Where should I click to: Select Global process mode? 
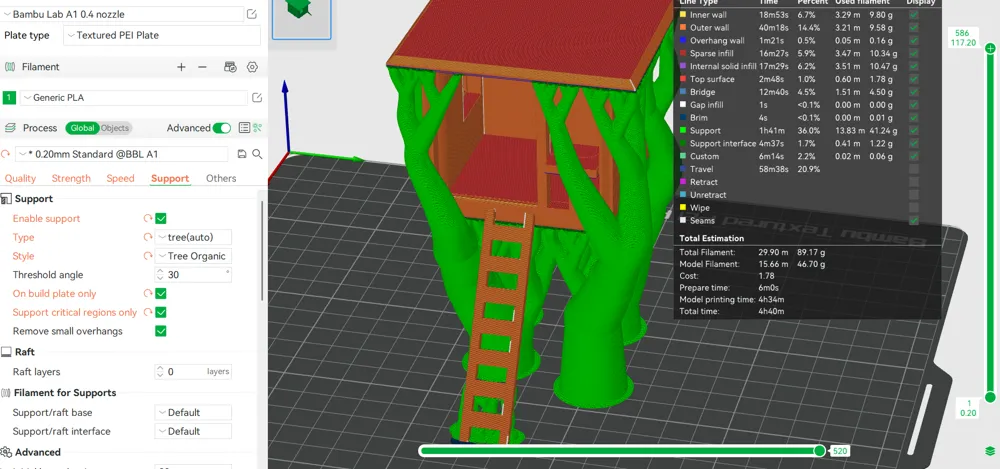point(82,128)
